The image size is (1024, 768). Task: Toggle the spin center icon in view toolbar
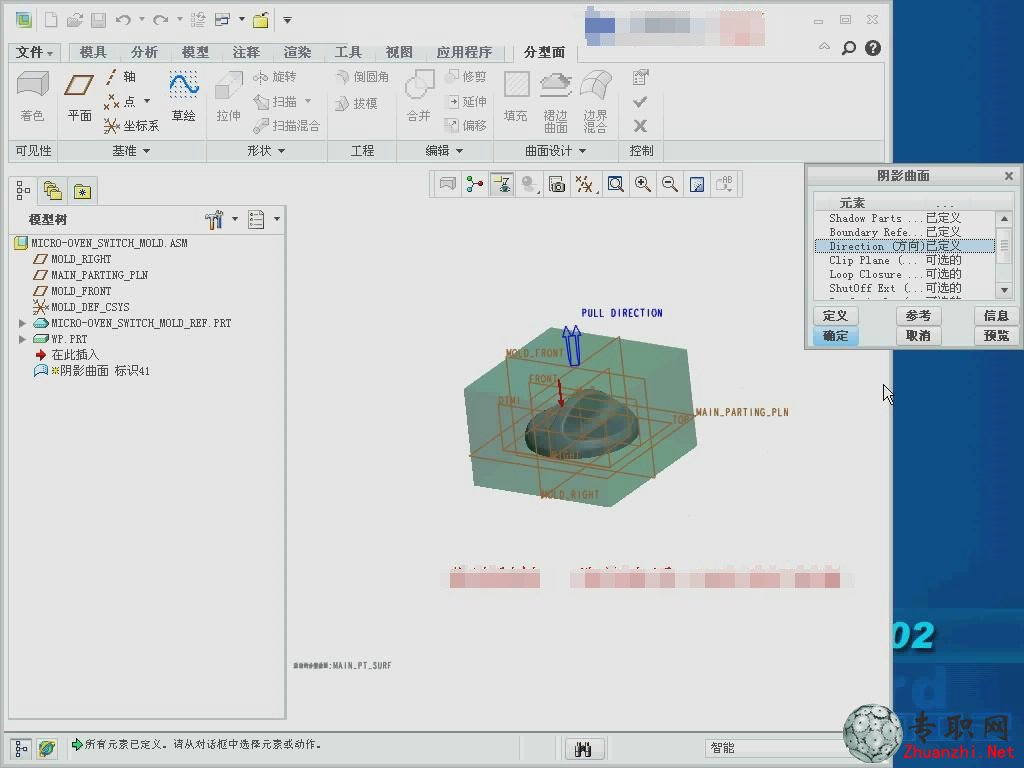475,184
